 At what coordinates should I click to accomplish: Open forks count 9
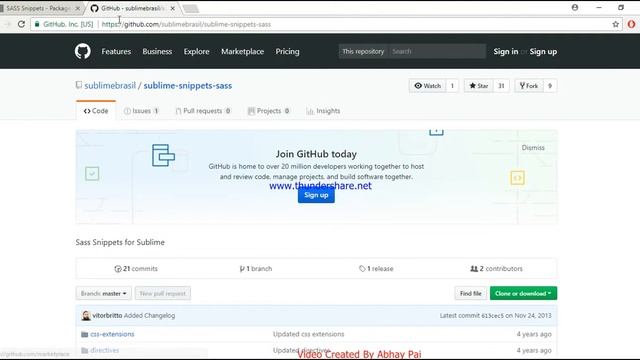550,86
